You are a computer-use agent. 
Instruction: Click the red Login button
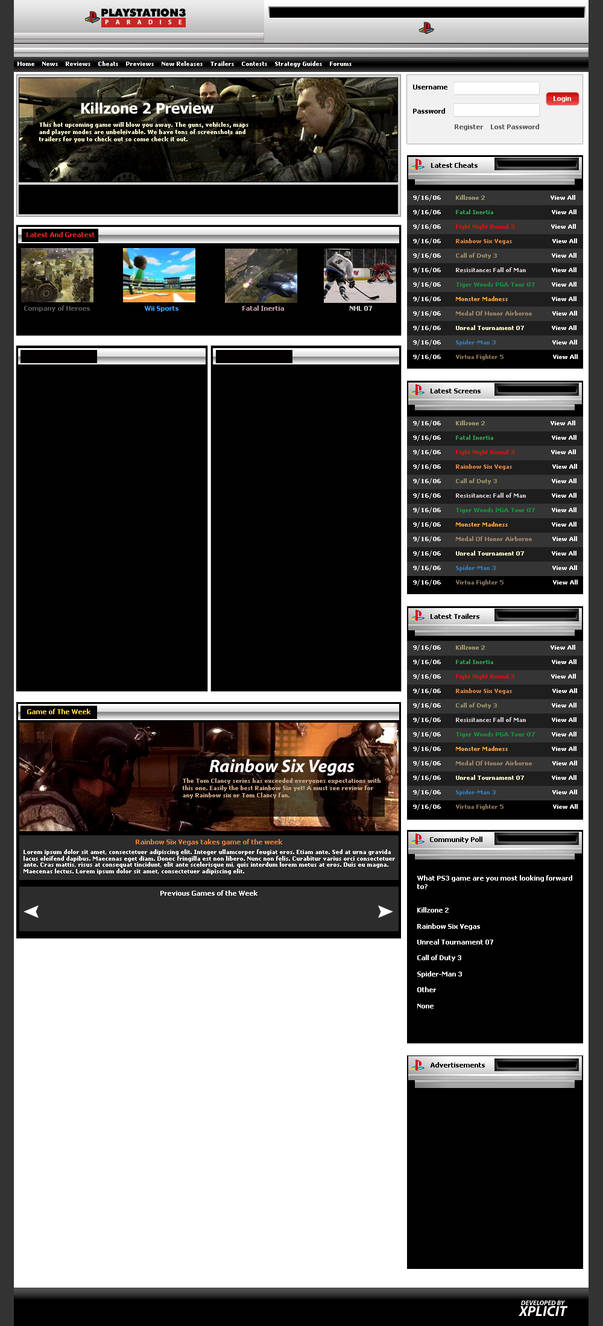pos(562,98)
